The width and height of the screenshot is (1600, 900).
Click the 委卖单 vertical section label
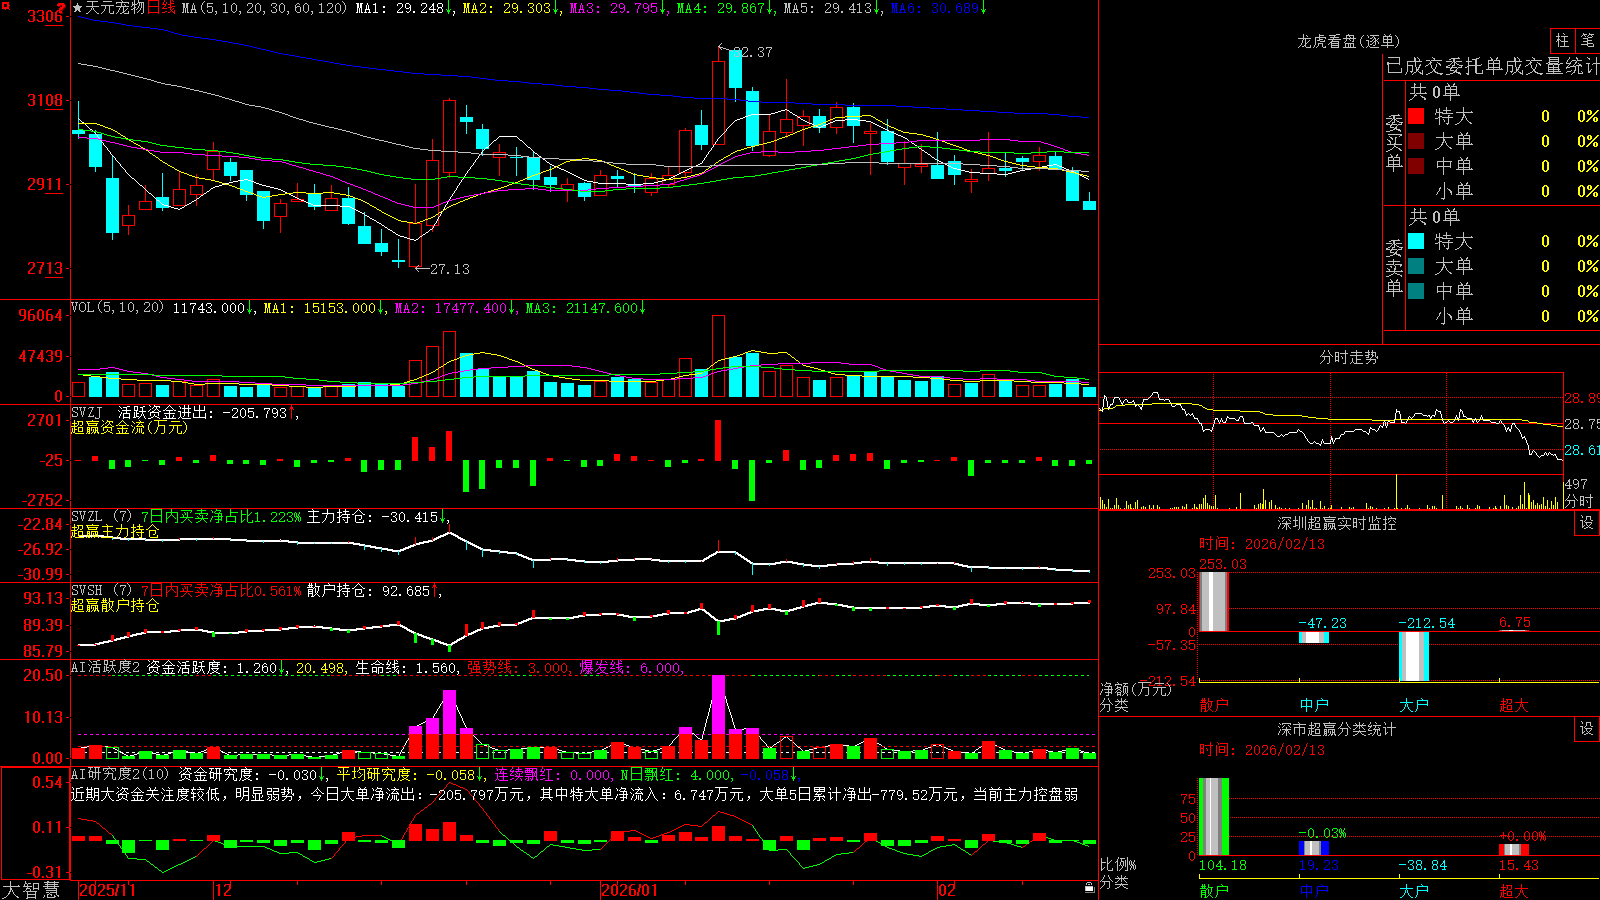click(x=1394, y=267)
